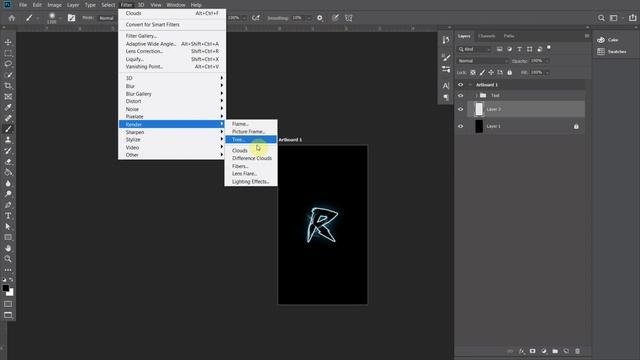Viewport: 640px width, 360px height.
Task: Toggle lock image pixels brush icon
Action: [482, 72]
